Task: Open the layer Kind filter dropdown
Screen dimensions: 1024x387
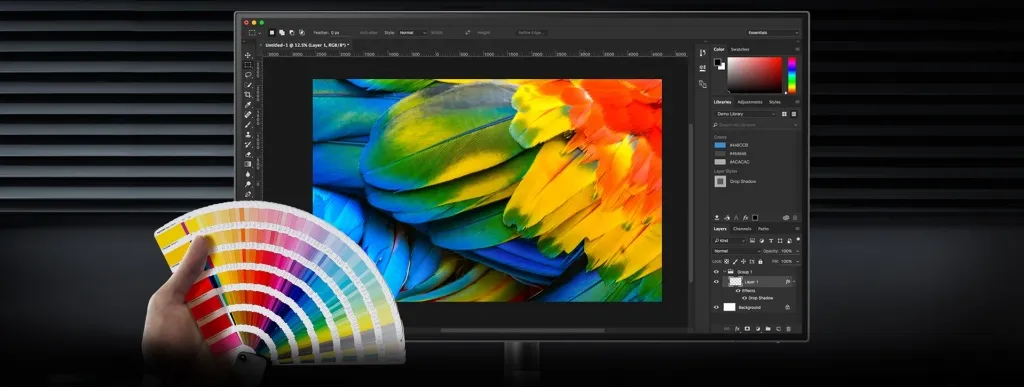Action: (729, 241)
